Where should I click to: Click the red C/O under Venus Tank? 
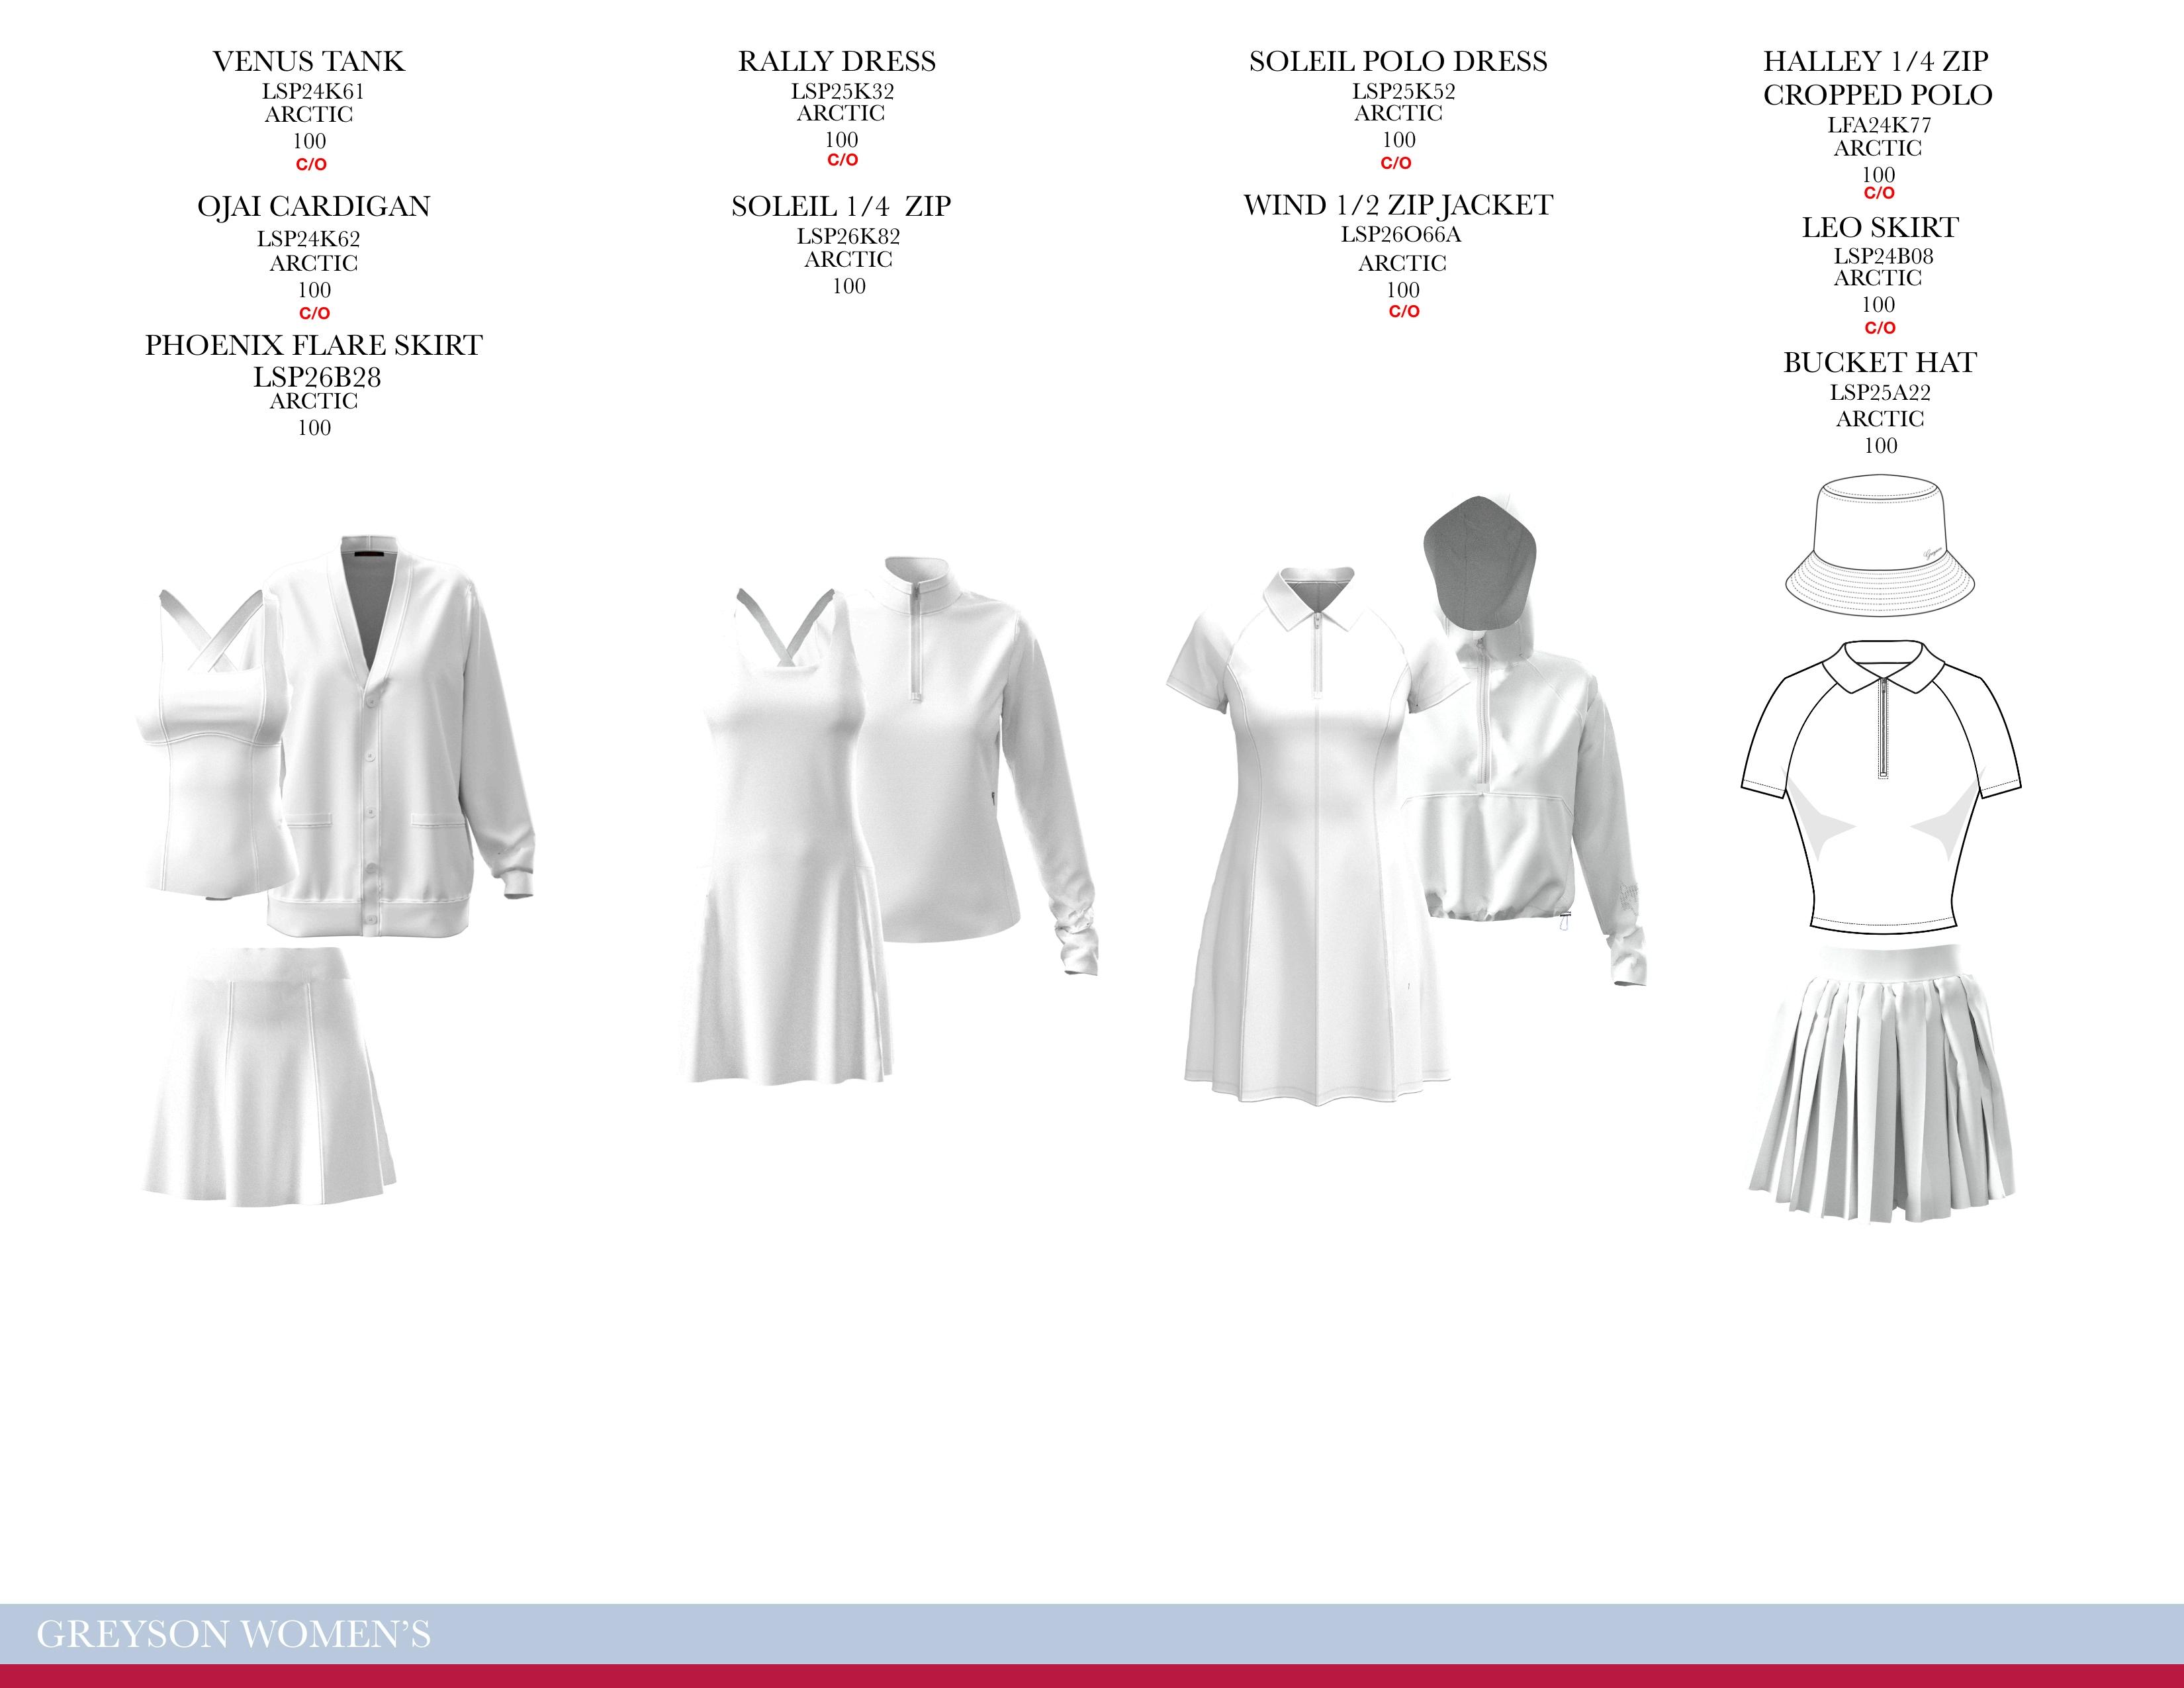coord(311,165)
